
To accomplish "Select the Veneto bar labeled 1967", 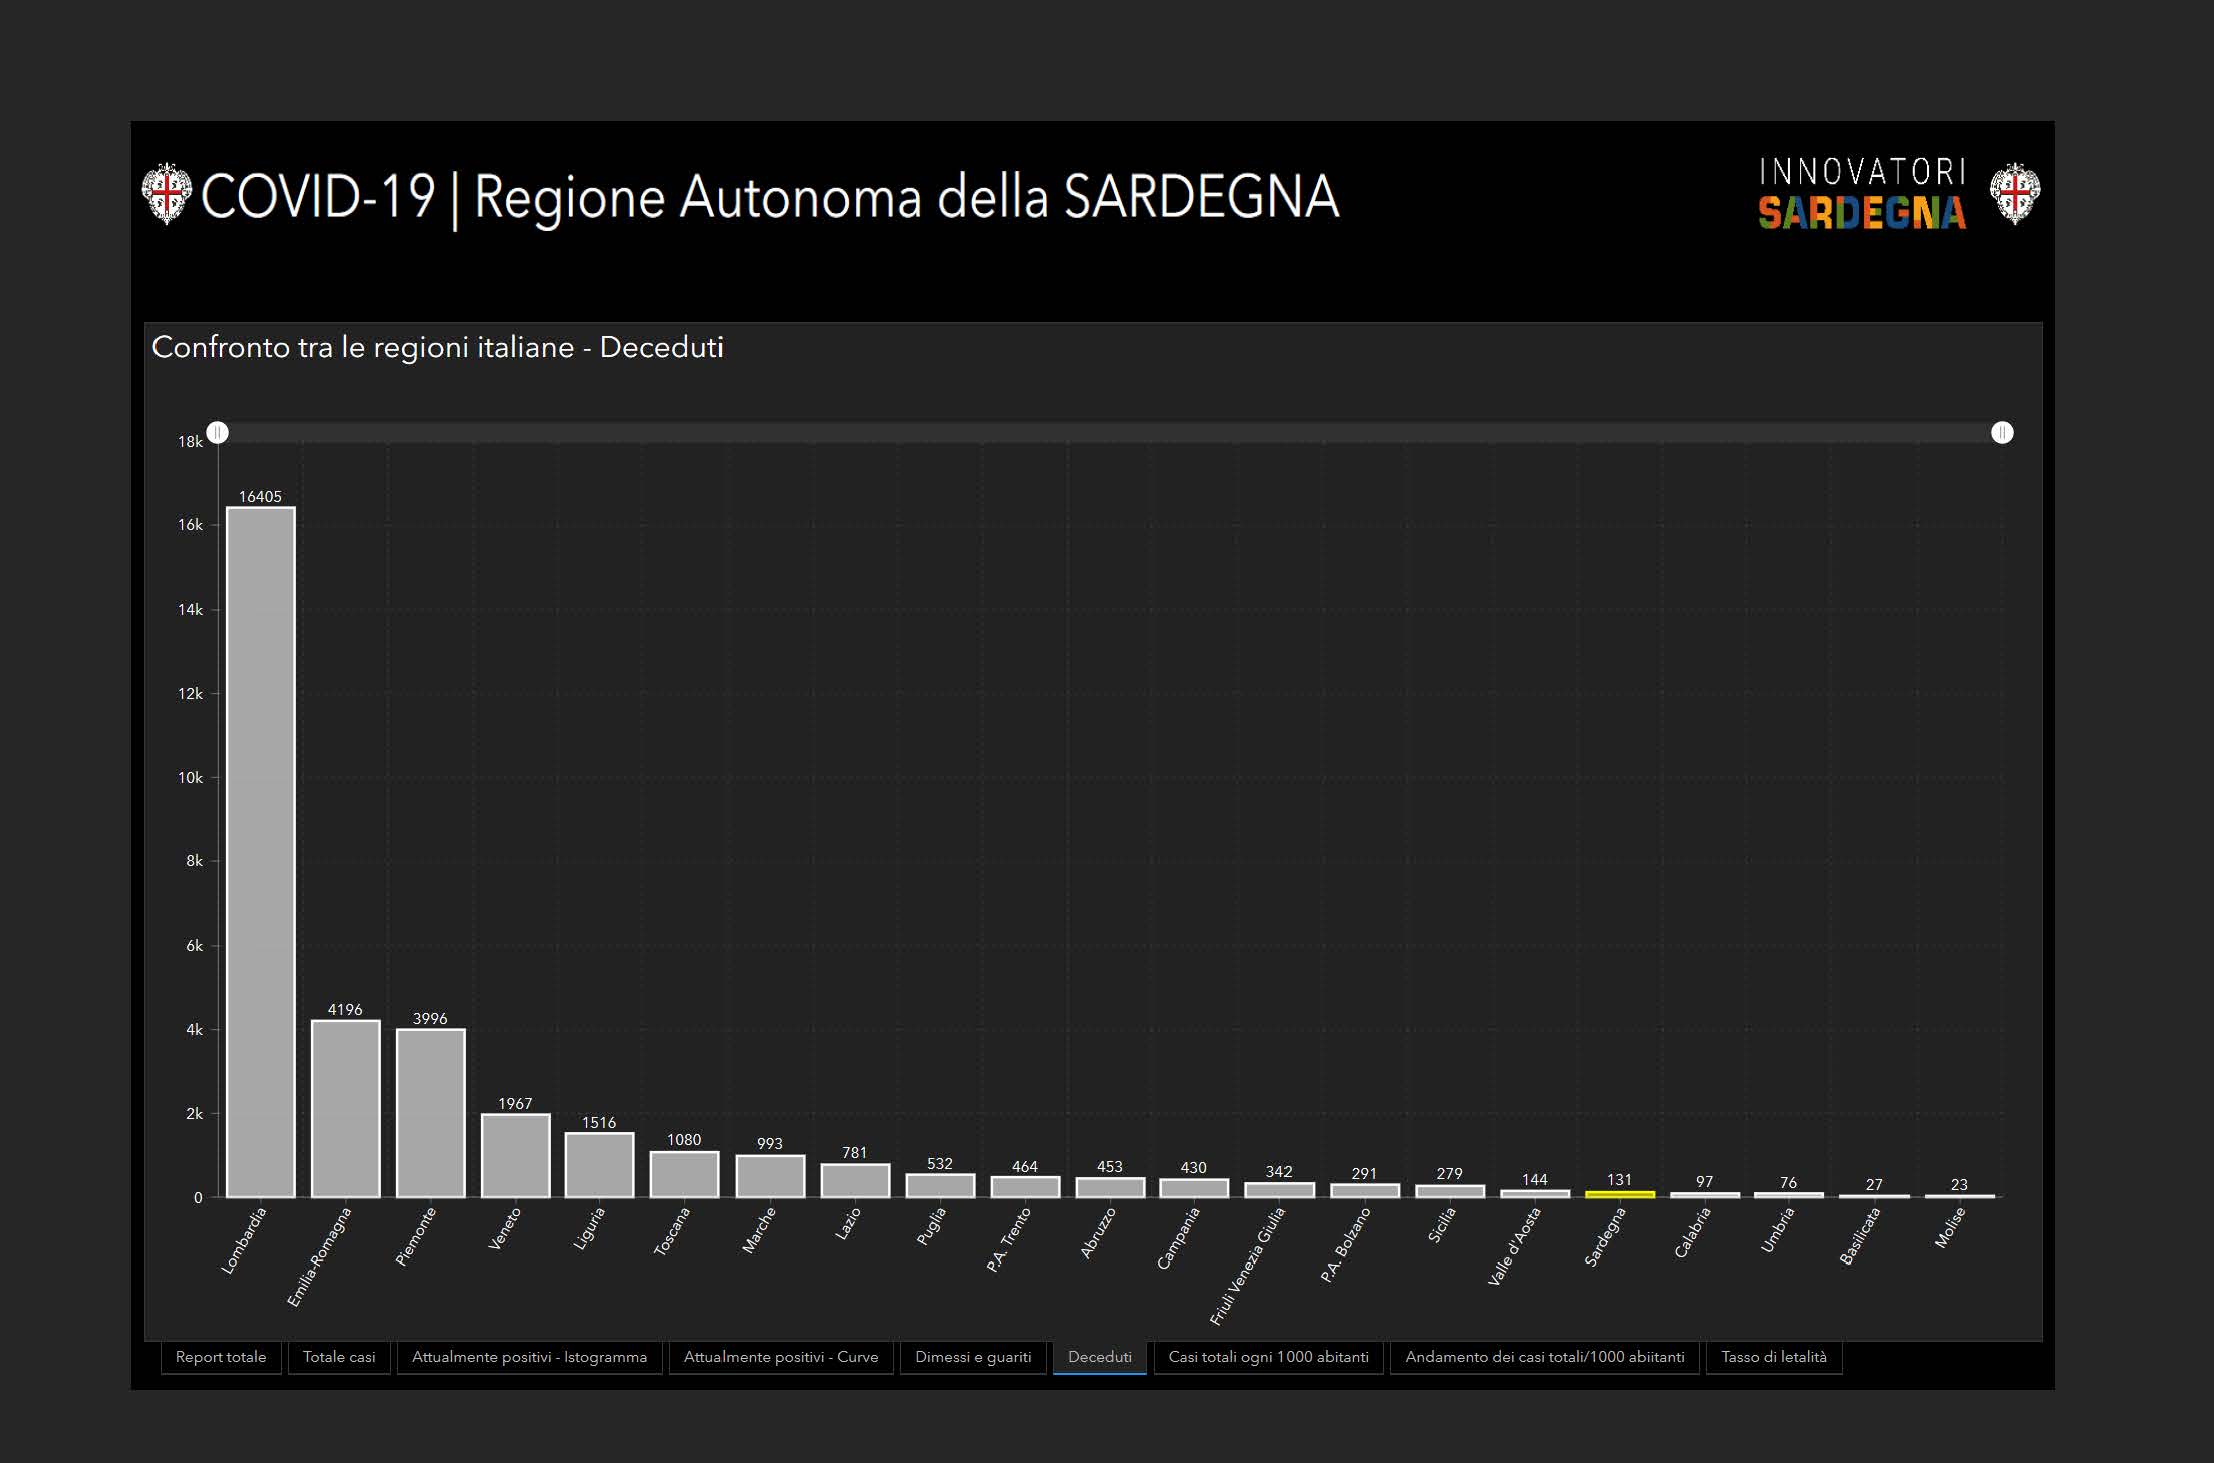I will click(x=516, y=1155).
